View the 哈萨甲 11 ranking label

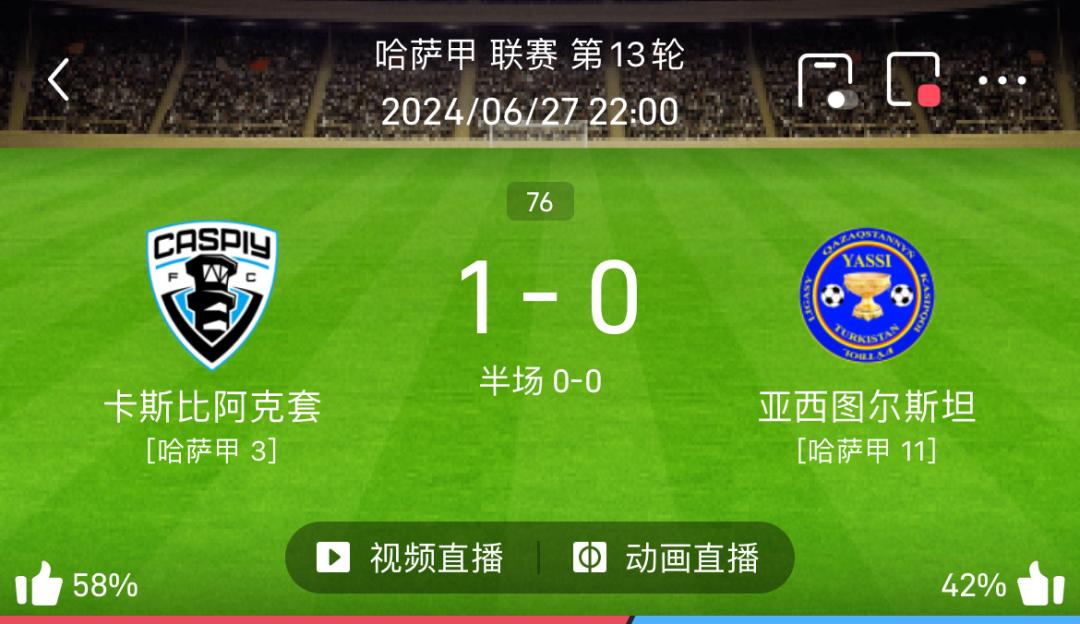(x=866, y=451)
